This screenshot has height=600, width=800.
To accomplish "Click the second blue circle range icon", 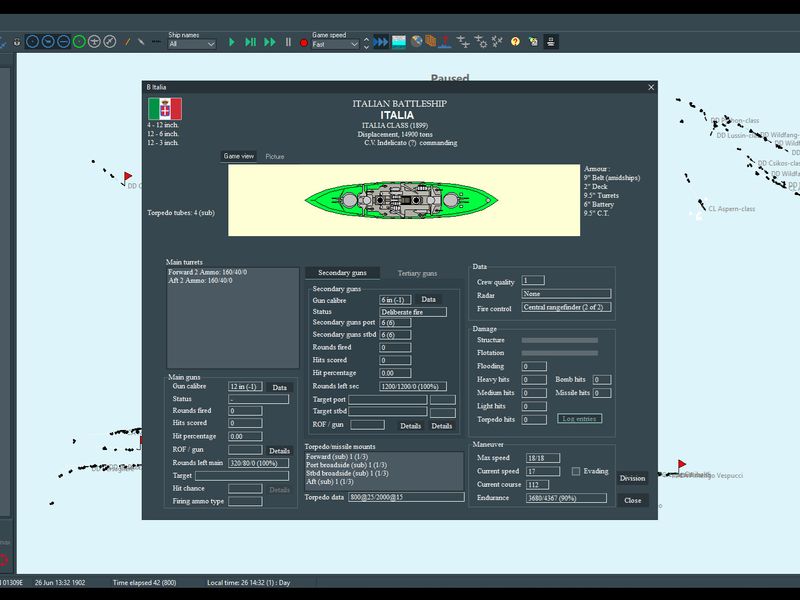I will tap(48, 42).
